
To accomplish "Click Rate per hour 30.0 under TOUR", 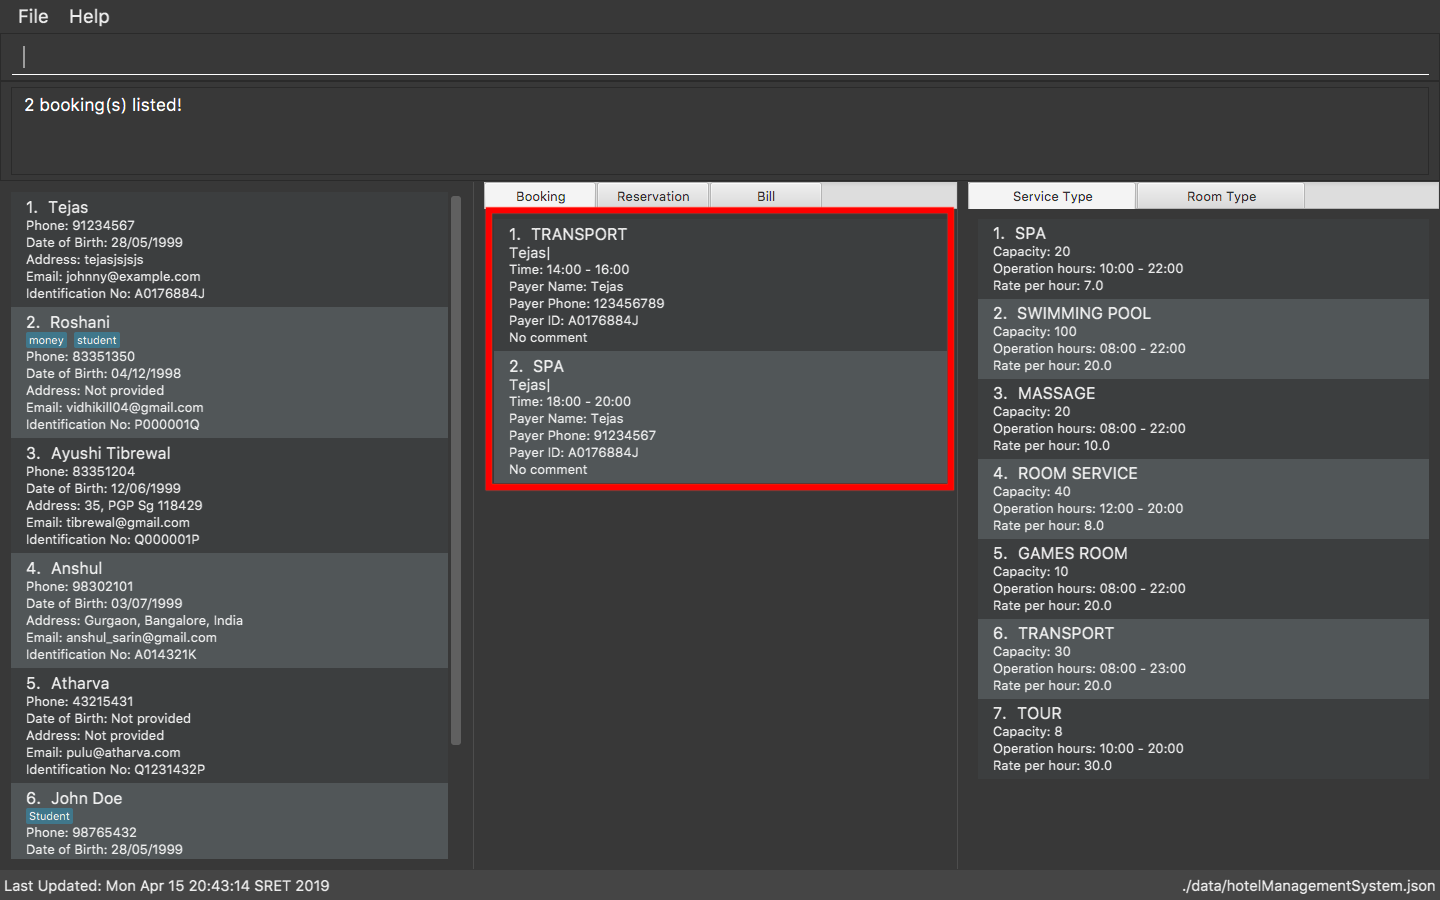I will [1052, 765].
